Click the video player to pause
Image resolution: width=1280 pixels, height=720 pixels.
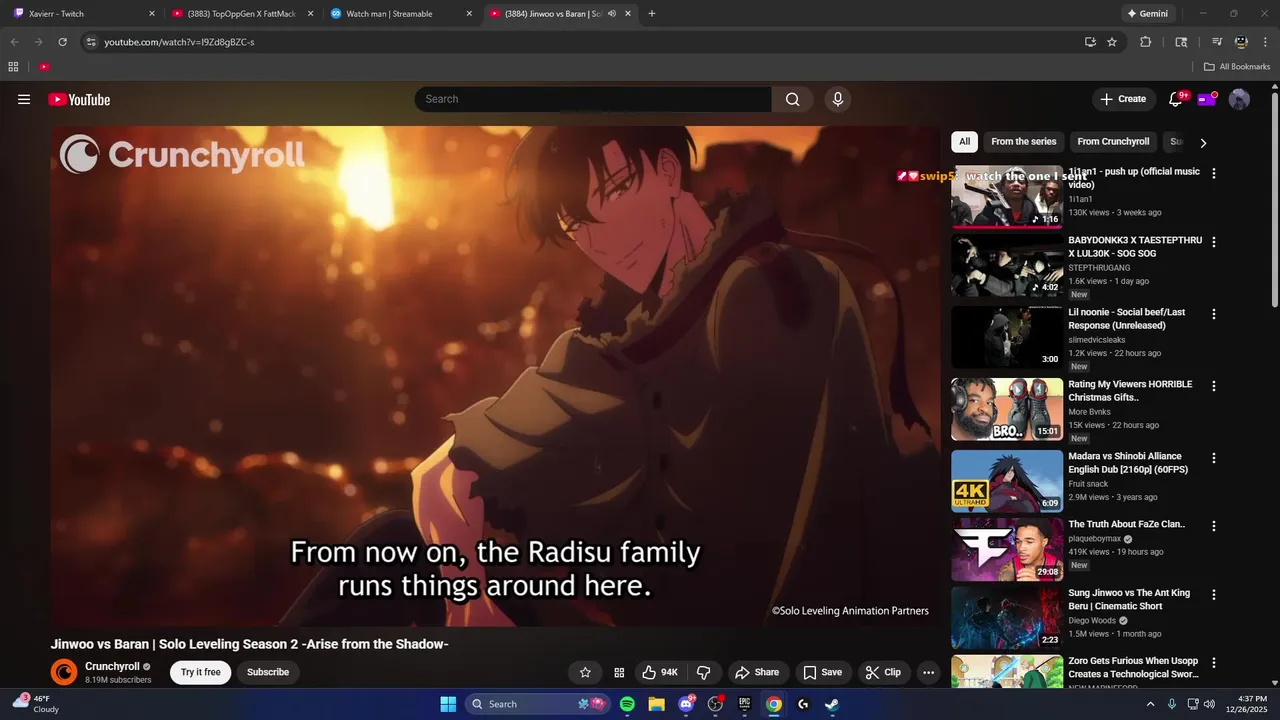pyautogui.click(x=496, y=376)
